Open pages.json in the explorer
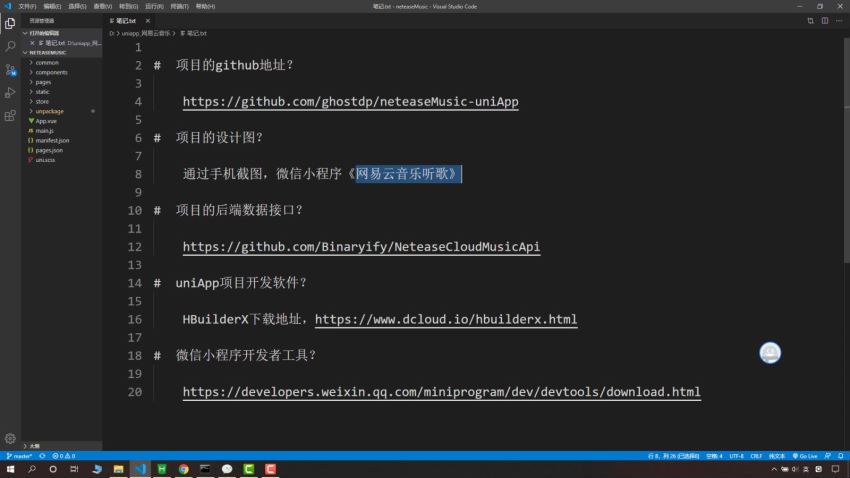 click(x=49, y=150)
